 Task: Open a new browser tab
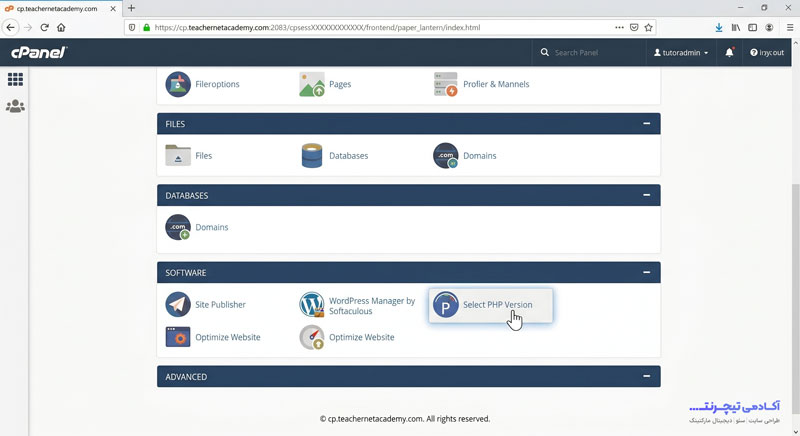131,8
